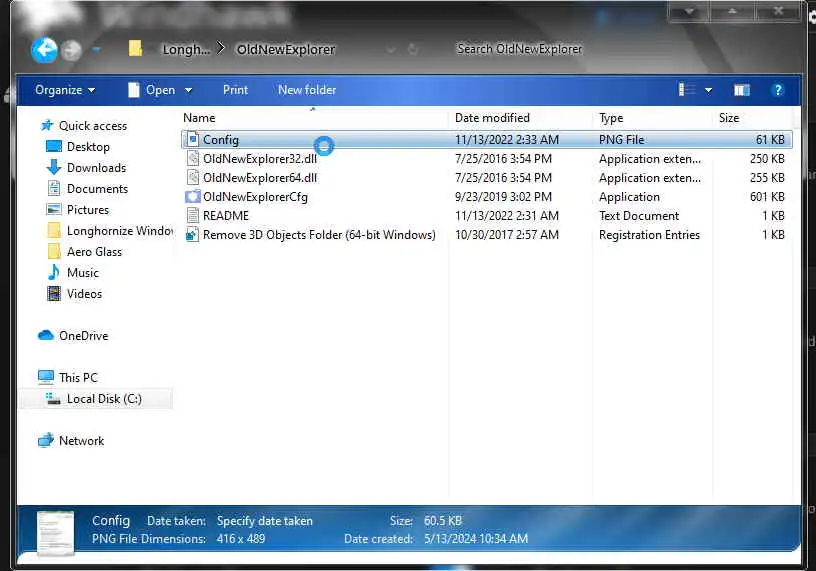Expand breadcrumb chevron after Longh...
The image size is (816, 571).
click(222, 49)
